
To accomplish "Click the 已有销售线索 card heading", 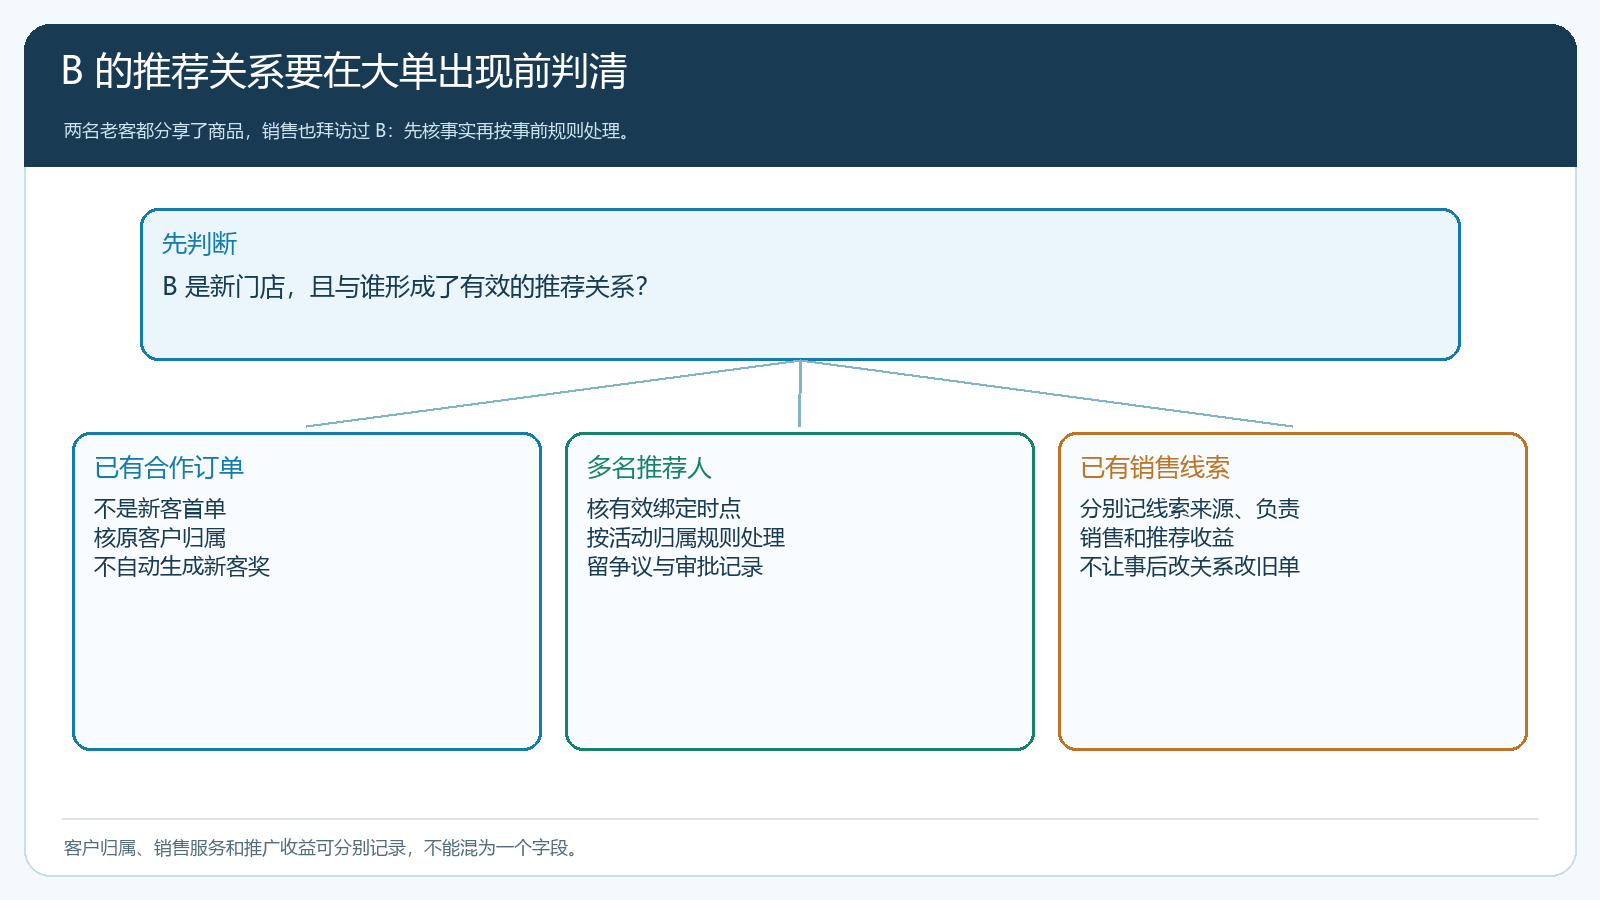I will [x=1155, y=467].
